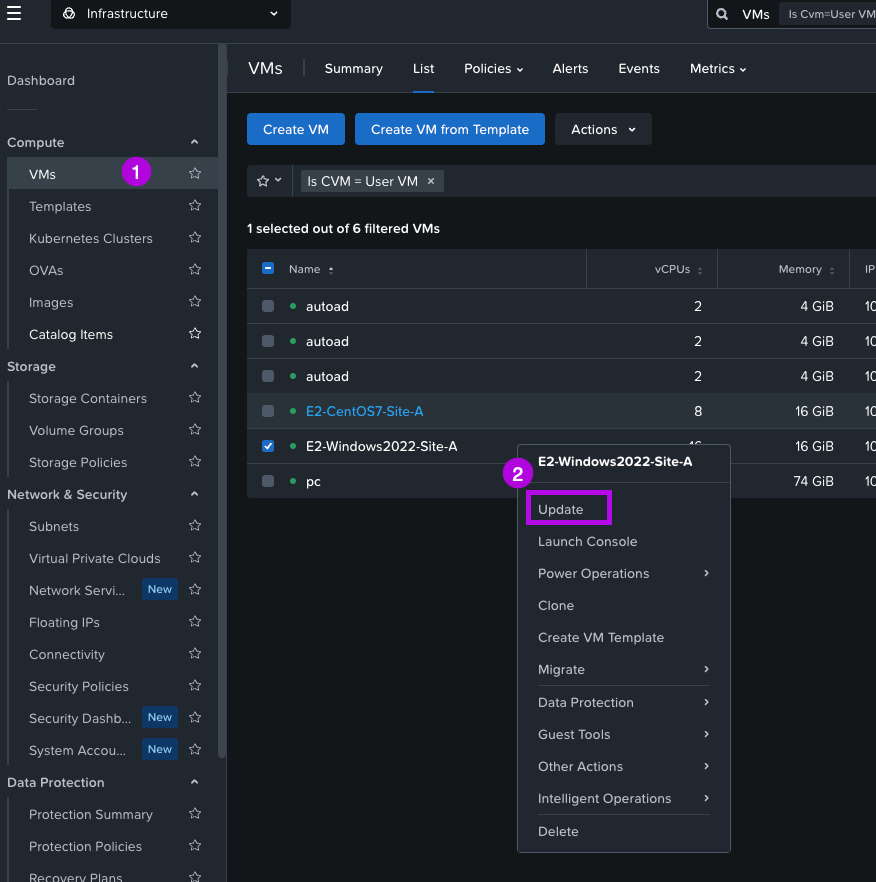Star the Volume Groups entry
876x882 pixels.
click(x=195, y=430)
